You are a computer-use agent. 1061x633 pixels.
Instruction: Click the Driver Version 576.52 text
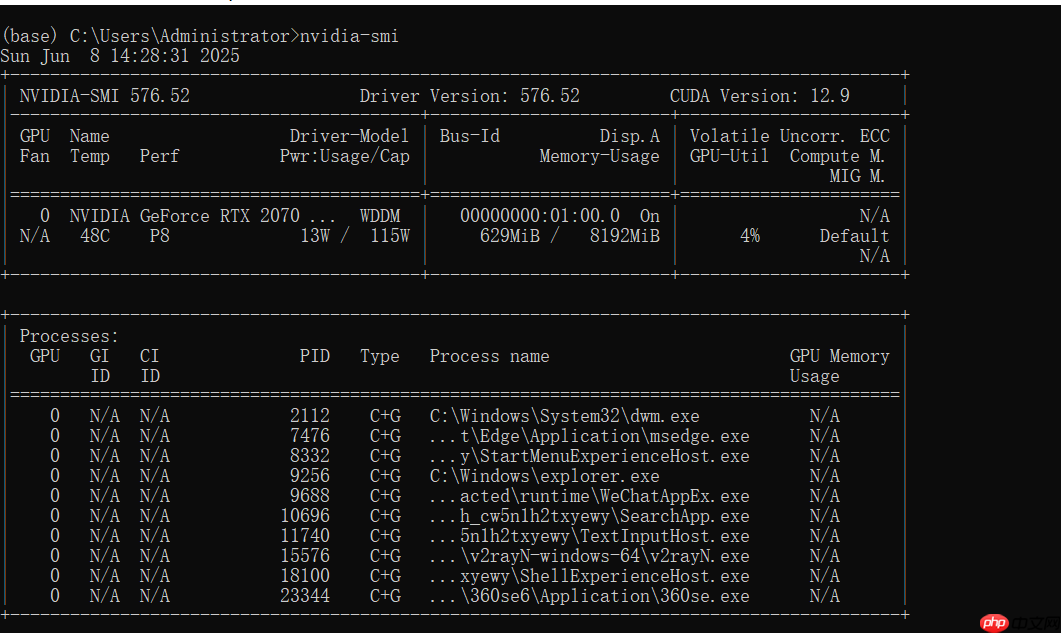click(x=469, y=96)
